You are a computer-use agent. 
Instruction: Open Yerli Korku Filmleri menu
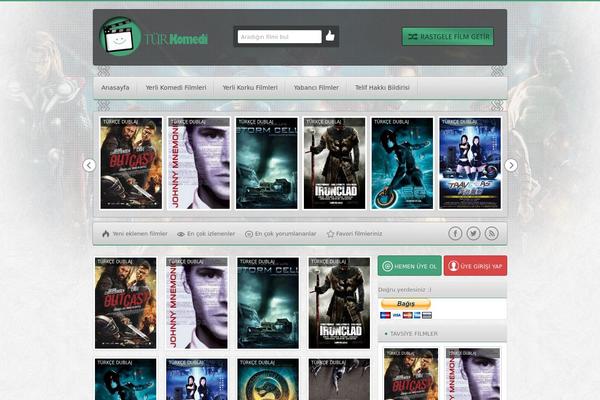(250, 88)
